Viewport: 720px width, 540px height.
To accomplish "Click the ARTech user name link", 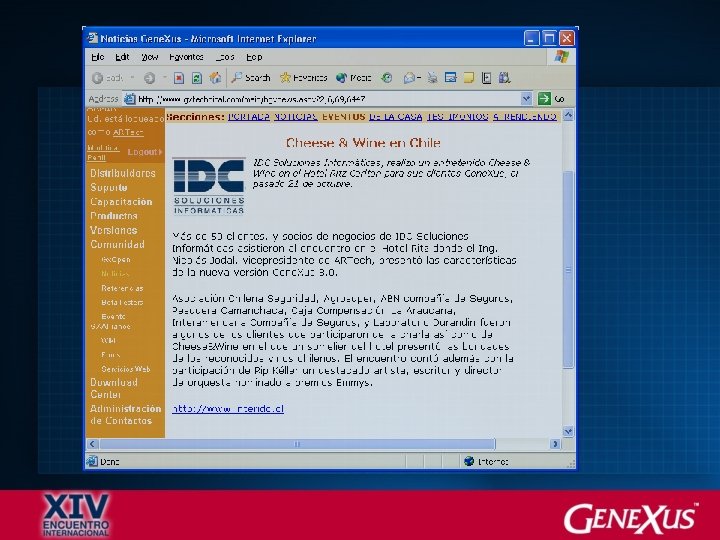I will [128, 132].
